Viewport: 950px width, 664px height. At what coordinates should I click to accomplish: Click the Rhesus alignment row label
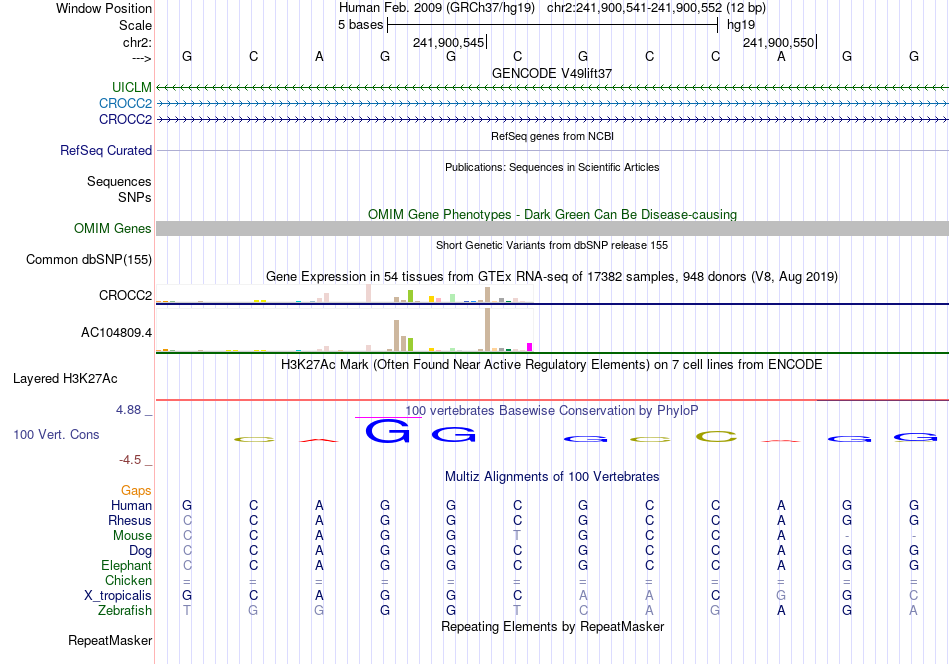[130, 520]
